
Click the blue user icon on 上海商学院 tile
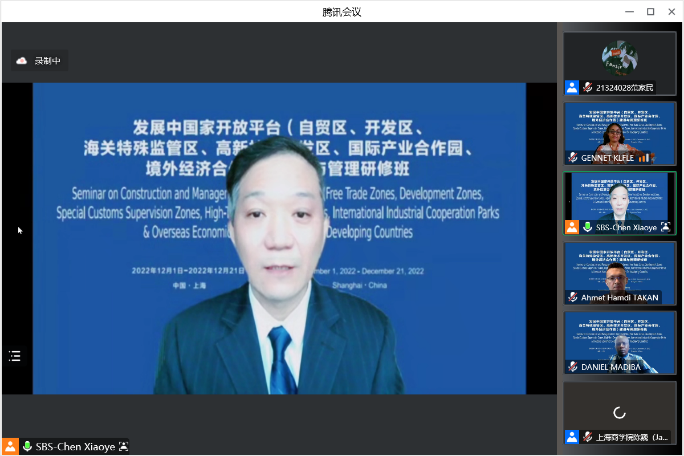pyautogui.click(x=572, y=437)
